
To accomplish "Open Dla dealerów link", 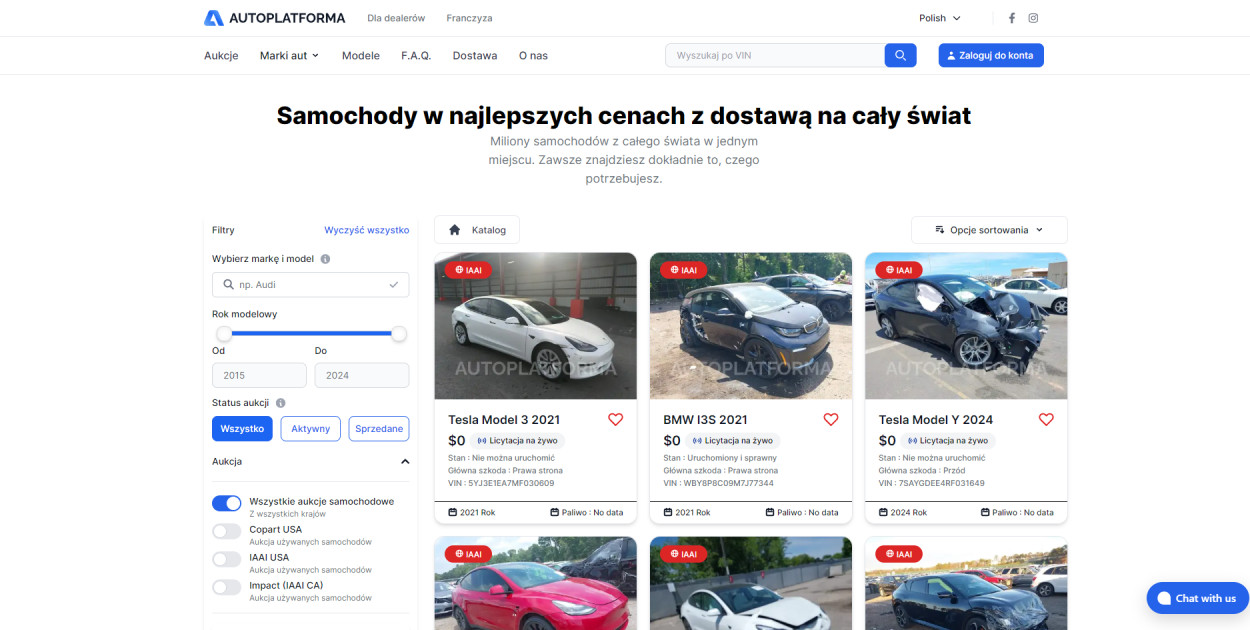I will coord(396,18).
